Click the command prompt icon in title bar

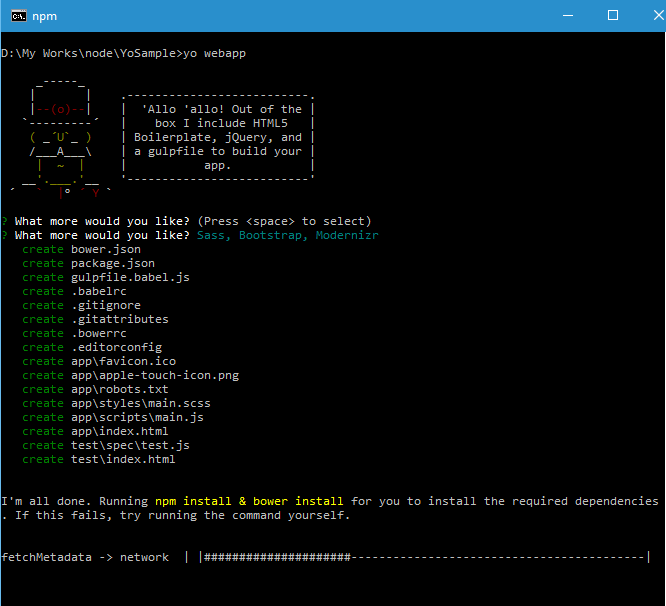16,15
